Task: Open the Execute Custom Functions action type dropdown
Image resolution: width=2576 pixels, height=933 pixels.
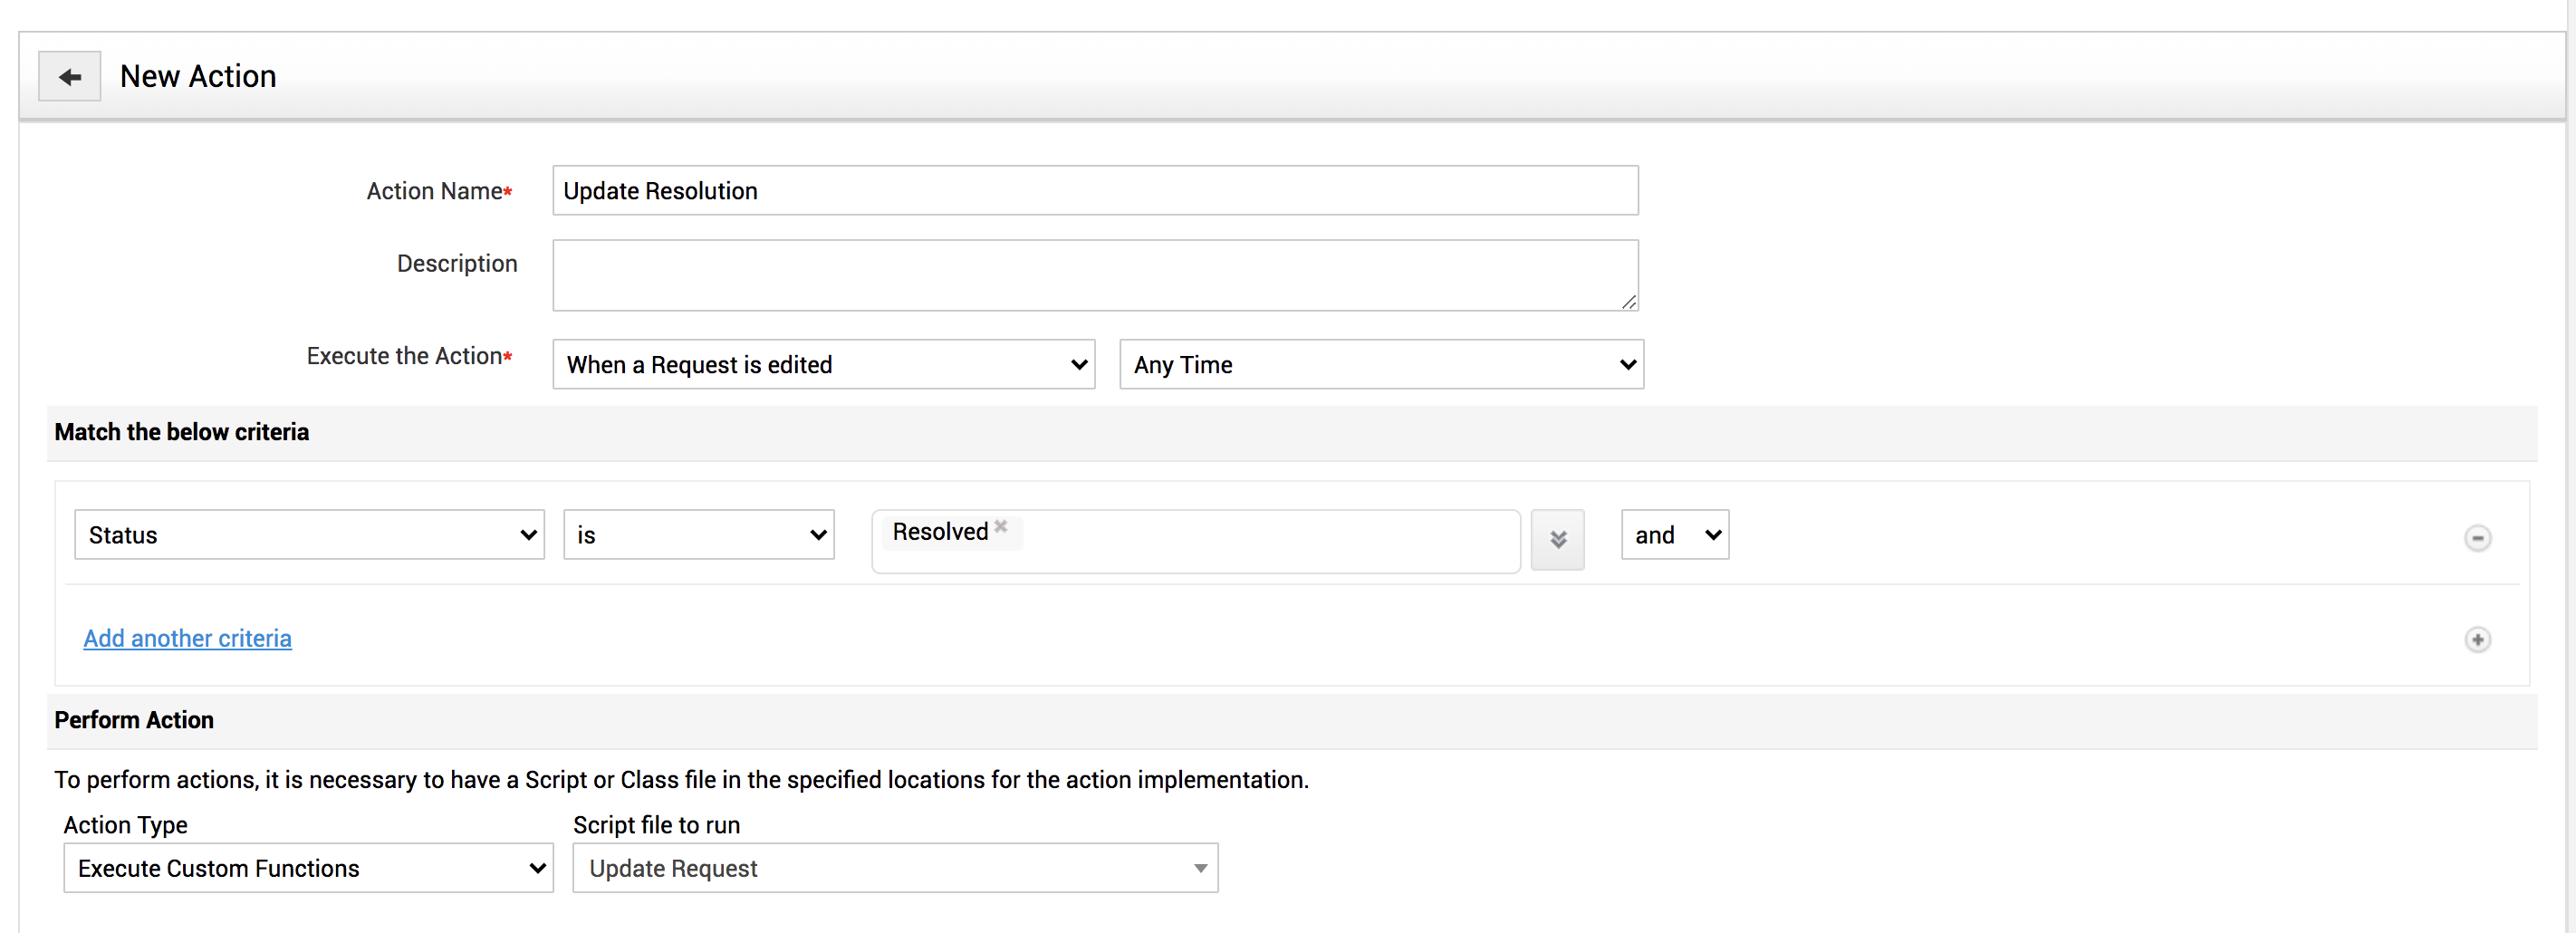Action: (x=308, y=868)
